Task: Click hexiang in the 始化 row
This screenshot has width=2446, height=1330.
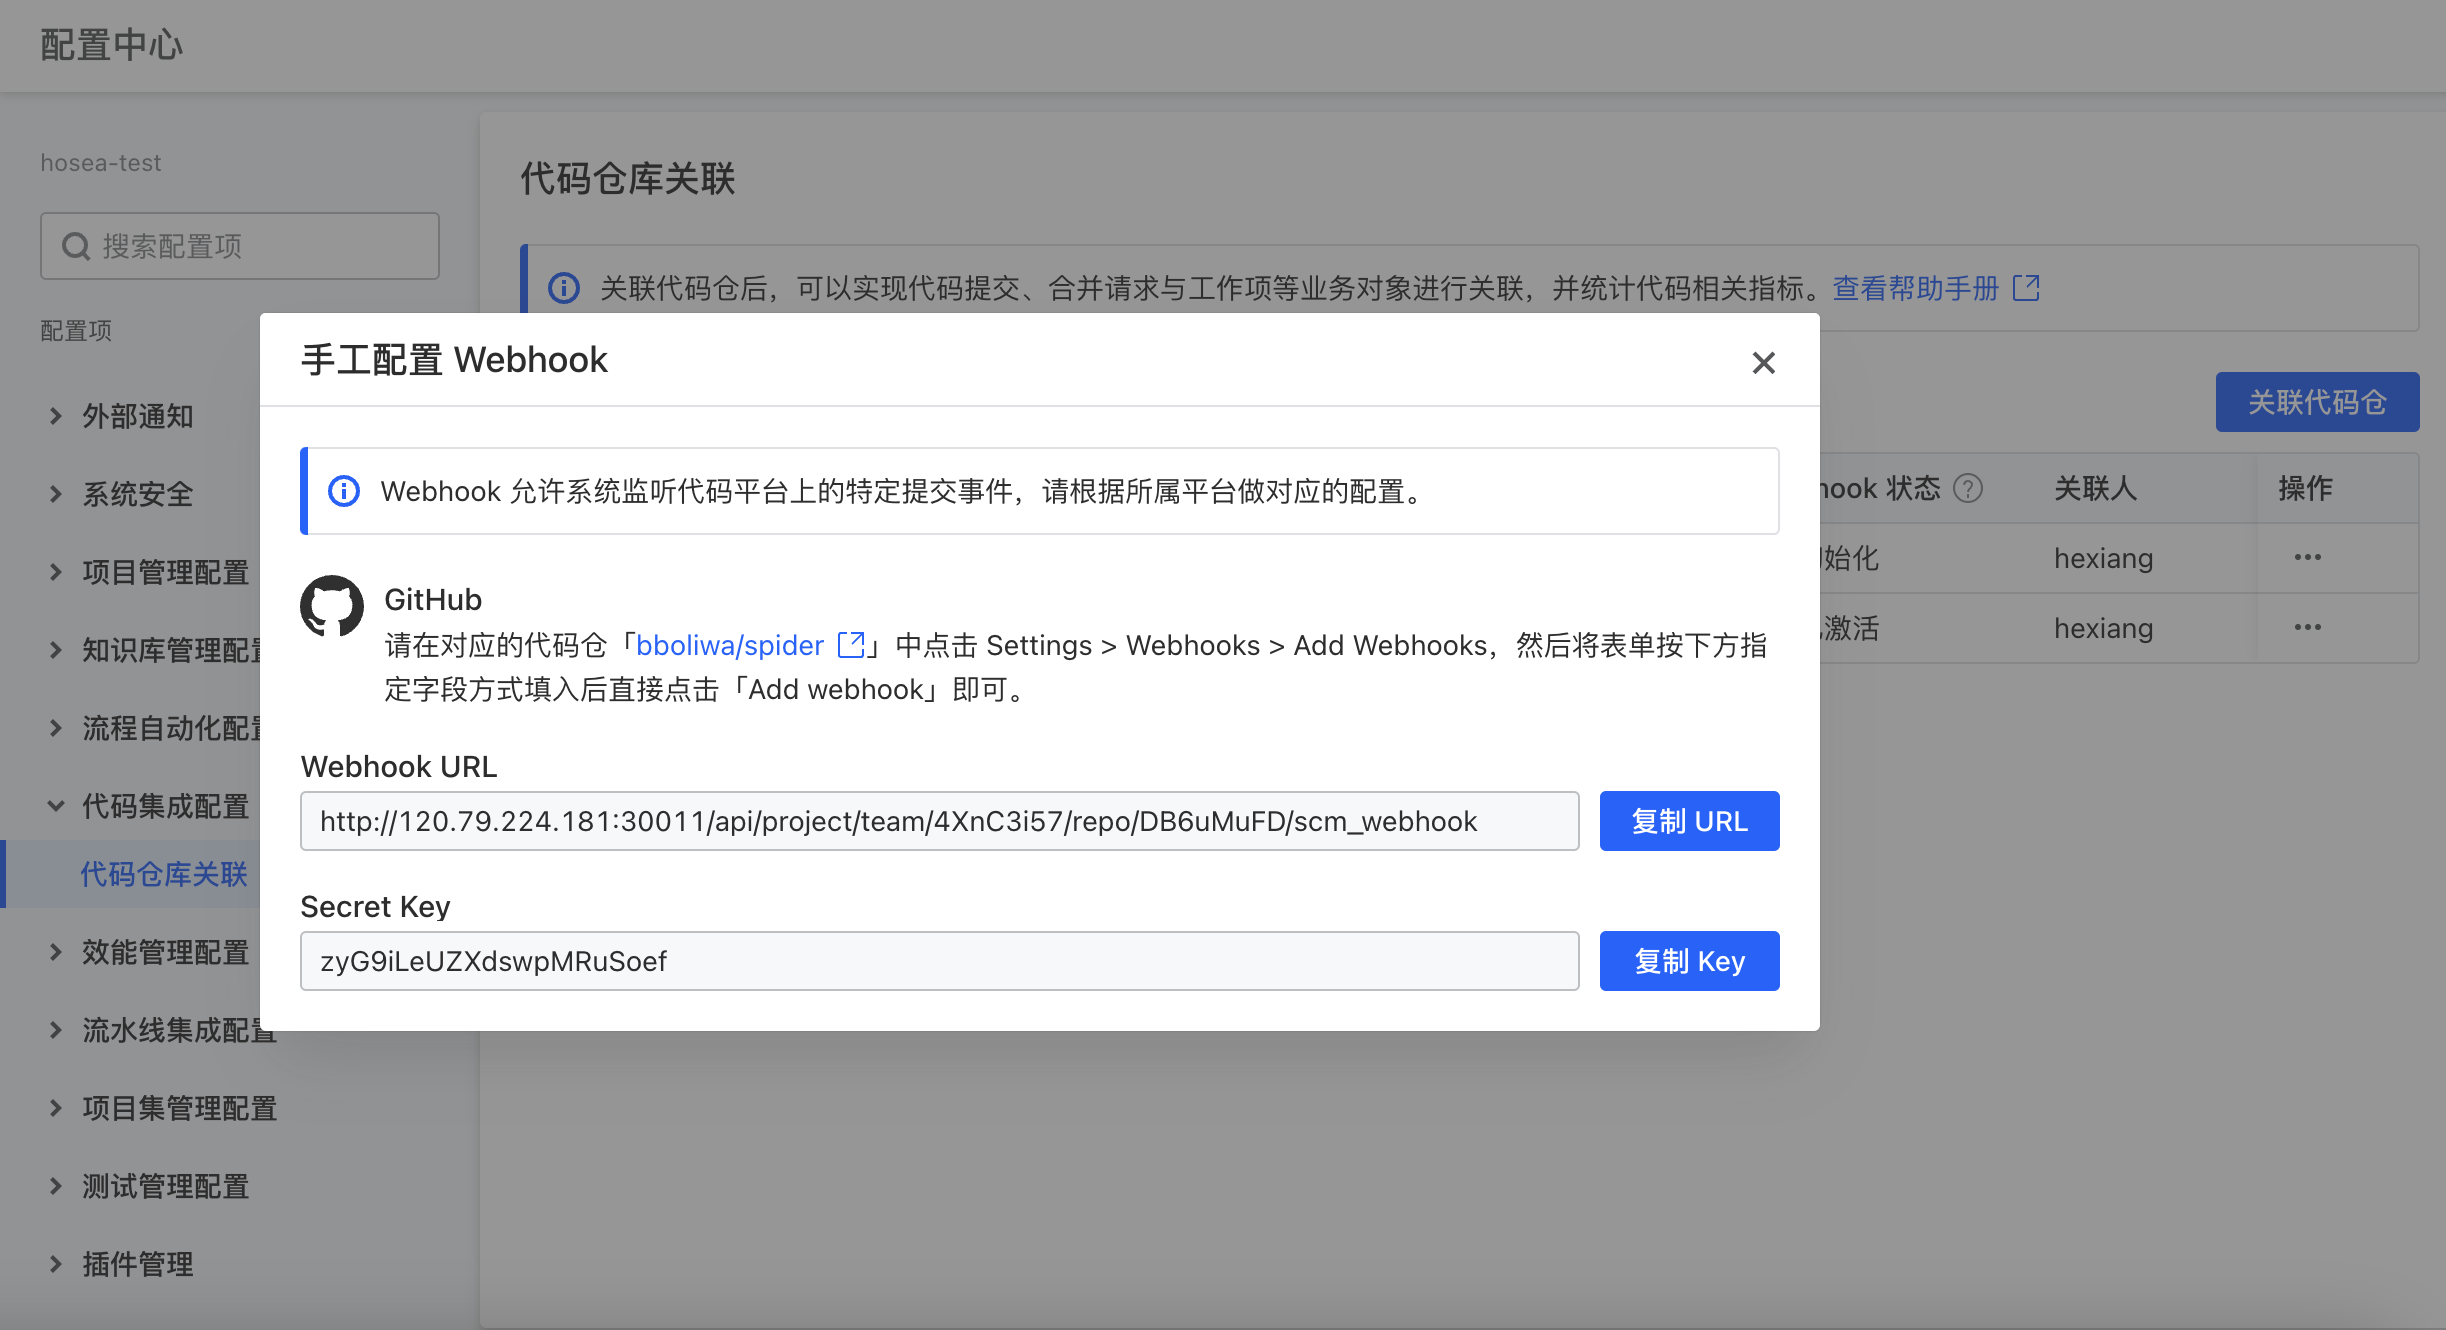Action: [2103, 558]
